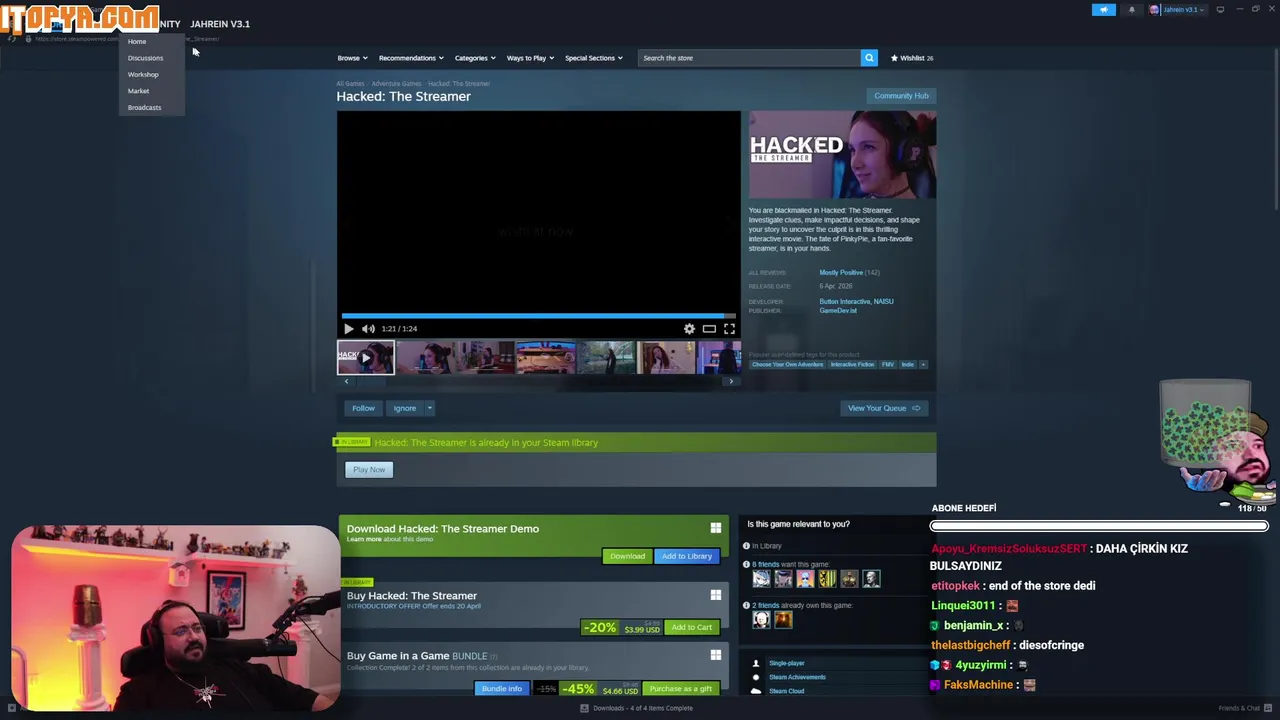The image size is (1280, 720).
Task: Select Market in the community dropdown
Action: (x=138, y=91)
